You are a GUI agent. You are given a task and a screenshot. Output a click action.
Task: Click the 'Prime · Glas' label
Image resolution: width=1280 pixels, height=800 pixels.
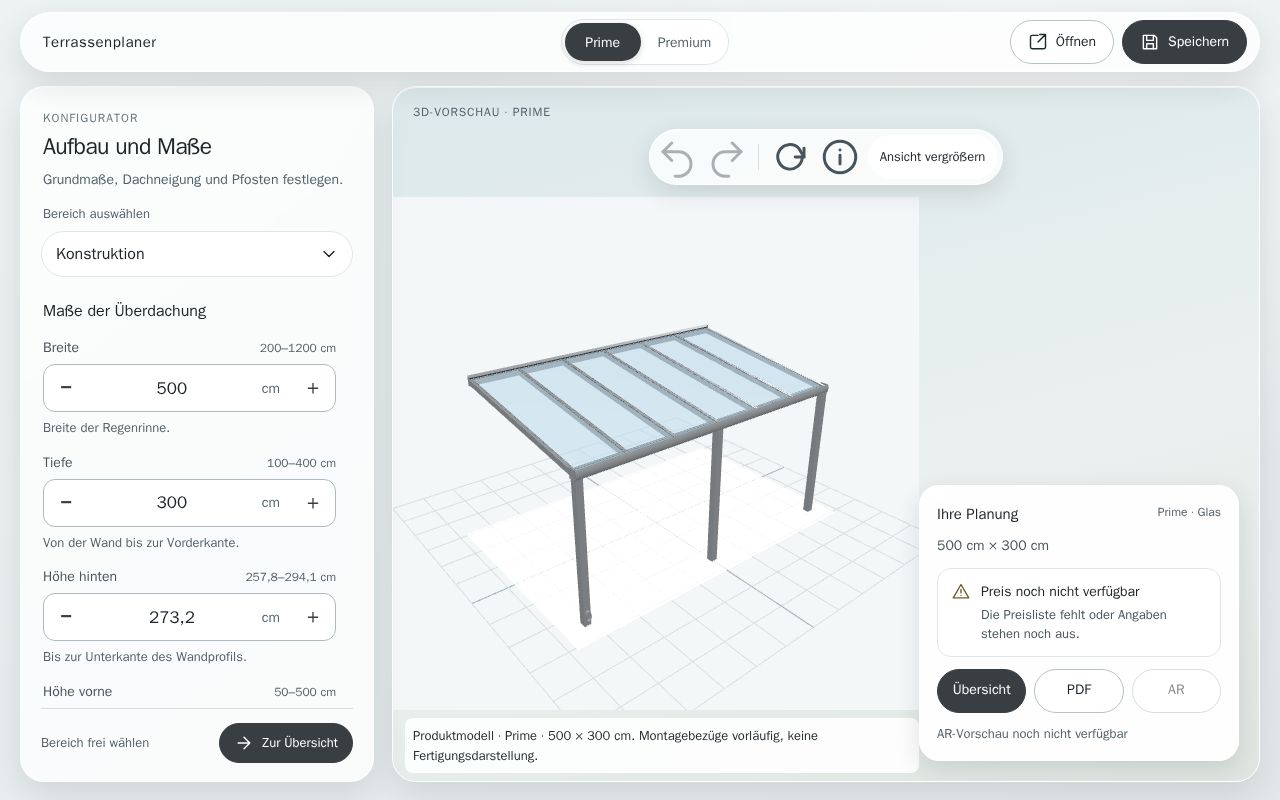(x=1189, y=512)
